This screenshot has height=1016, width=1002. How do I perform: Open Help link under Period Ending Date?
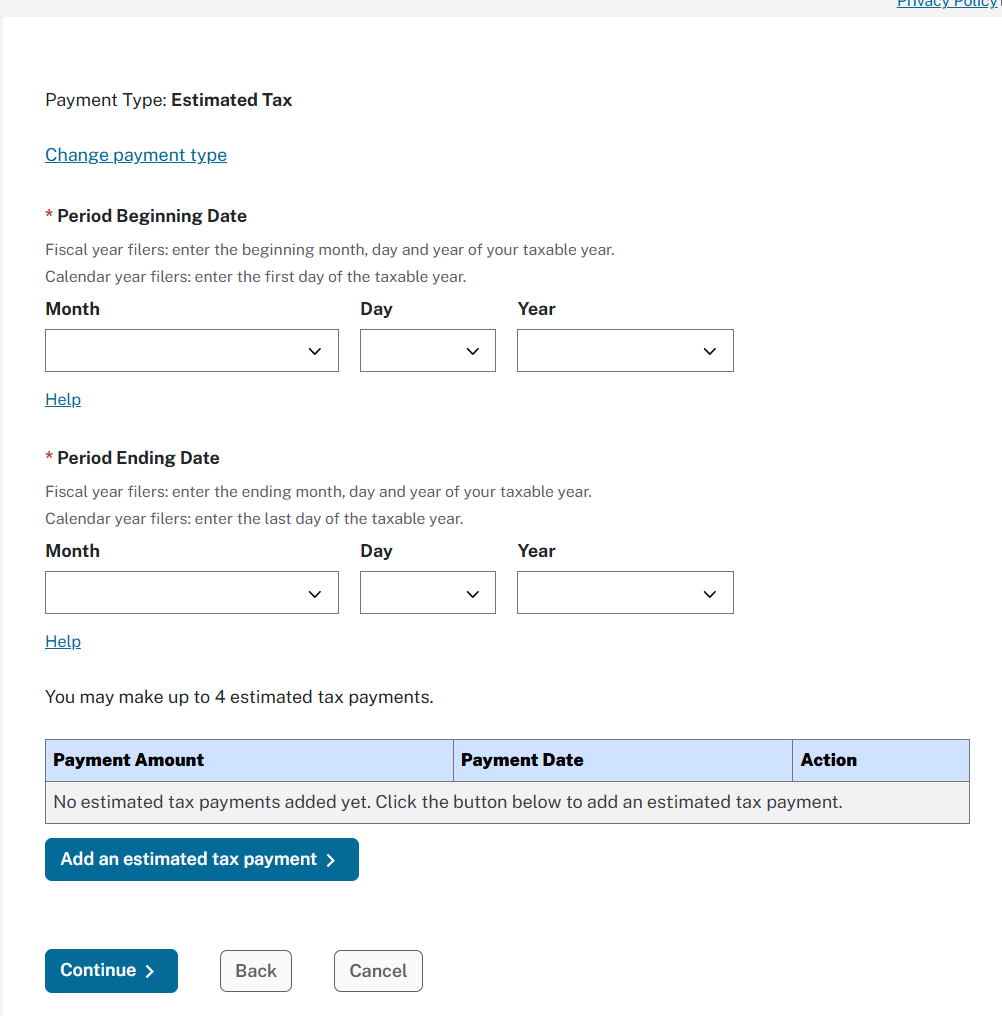tap(63, 642)
